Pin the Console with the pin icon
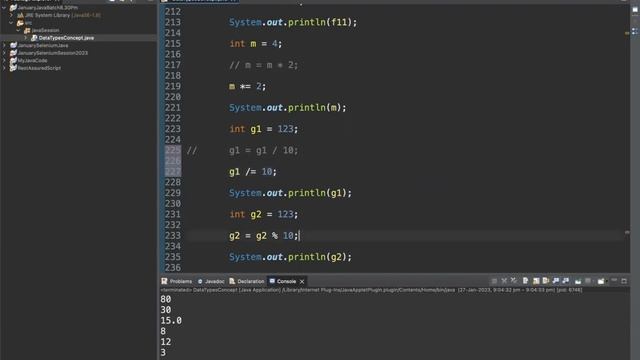Viewport: 640px width, 360px height. pos(578,281)
